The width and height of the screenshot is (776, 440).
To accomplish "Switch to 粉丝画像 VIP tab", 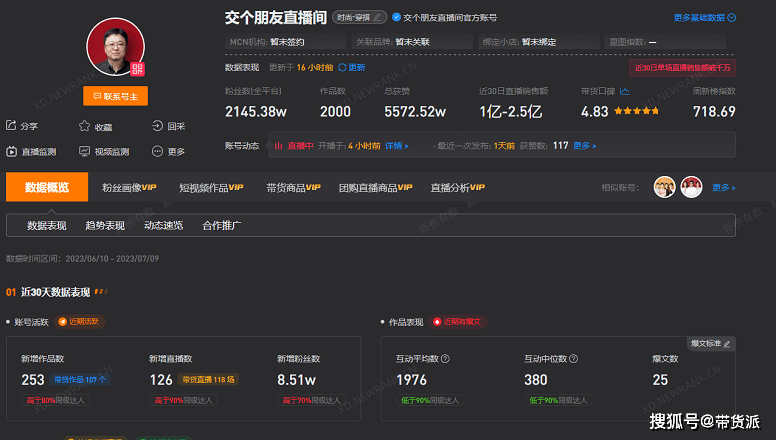I will (129, 187).
